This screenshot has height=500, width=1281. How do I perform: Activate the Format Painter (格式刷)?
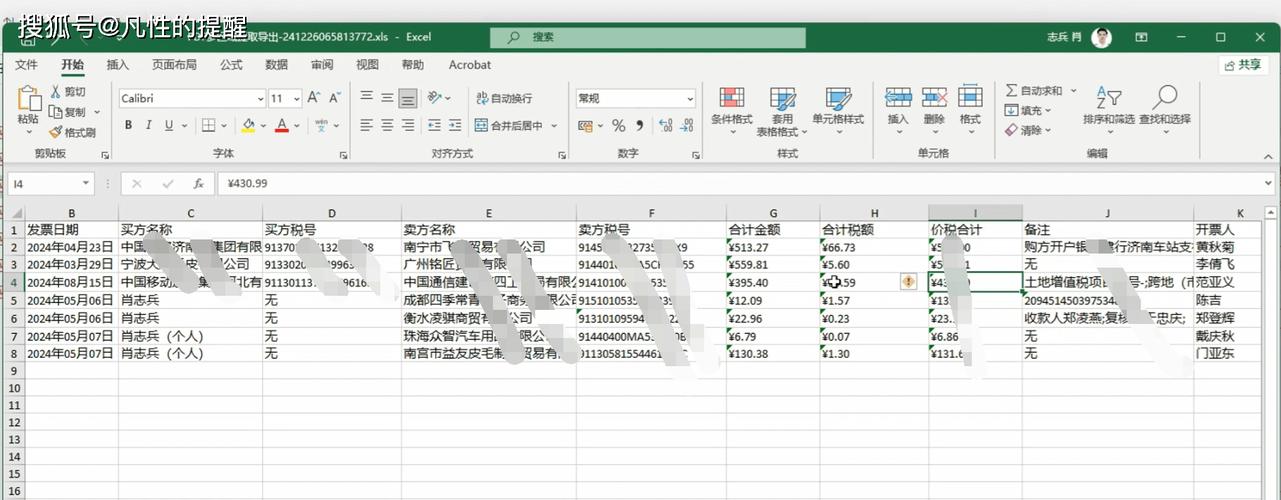56,132
